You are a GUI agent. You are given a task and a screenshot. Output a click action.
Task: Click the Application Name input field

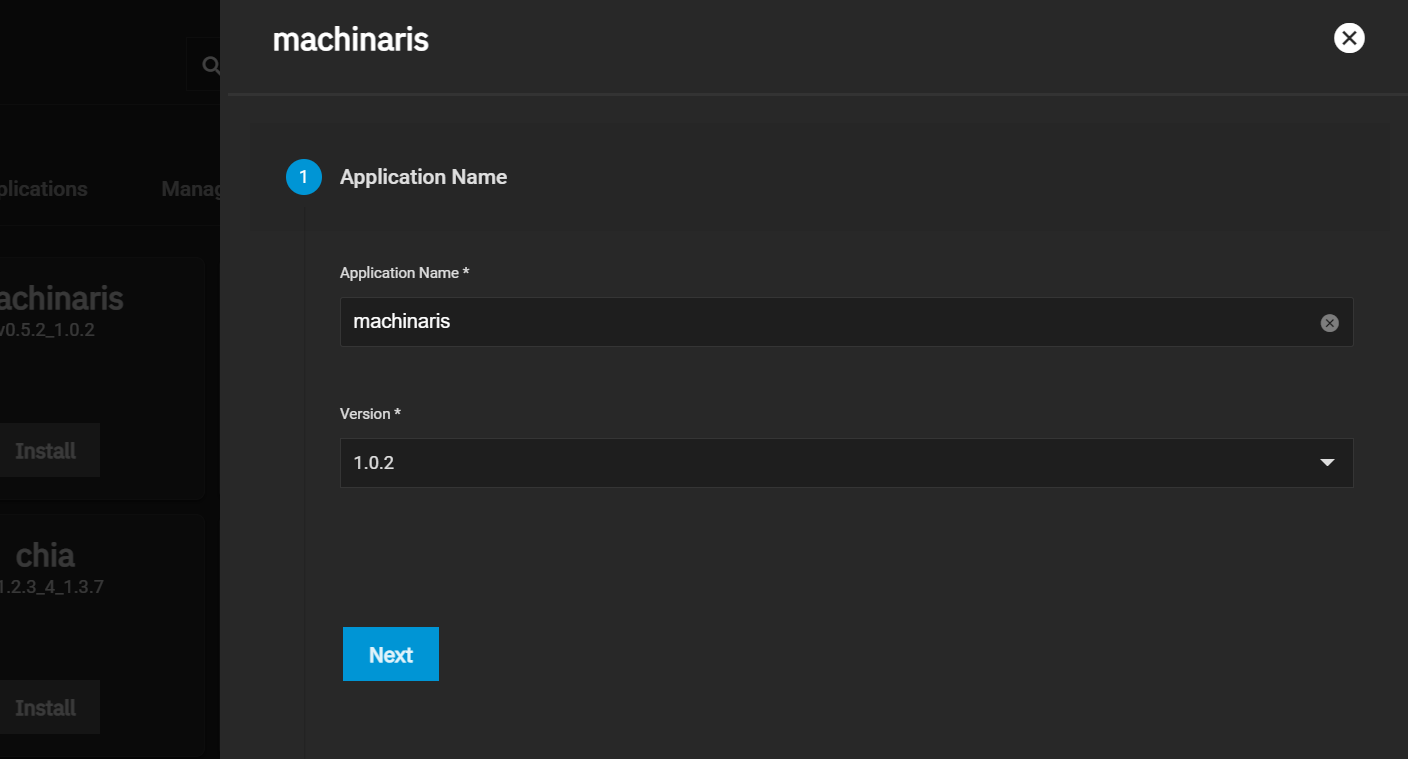(846, 322)
